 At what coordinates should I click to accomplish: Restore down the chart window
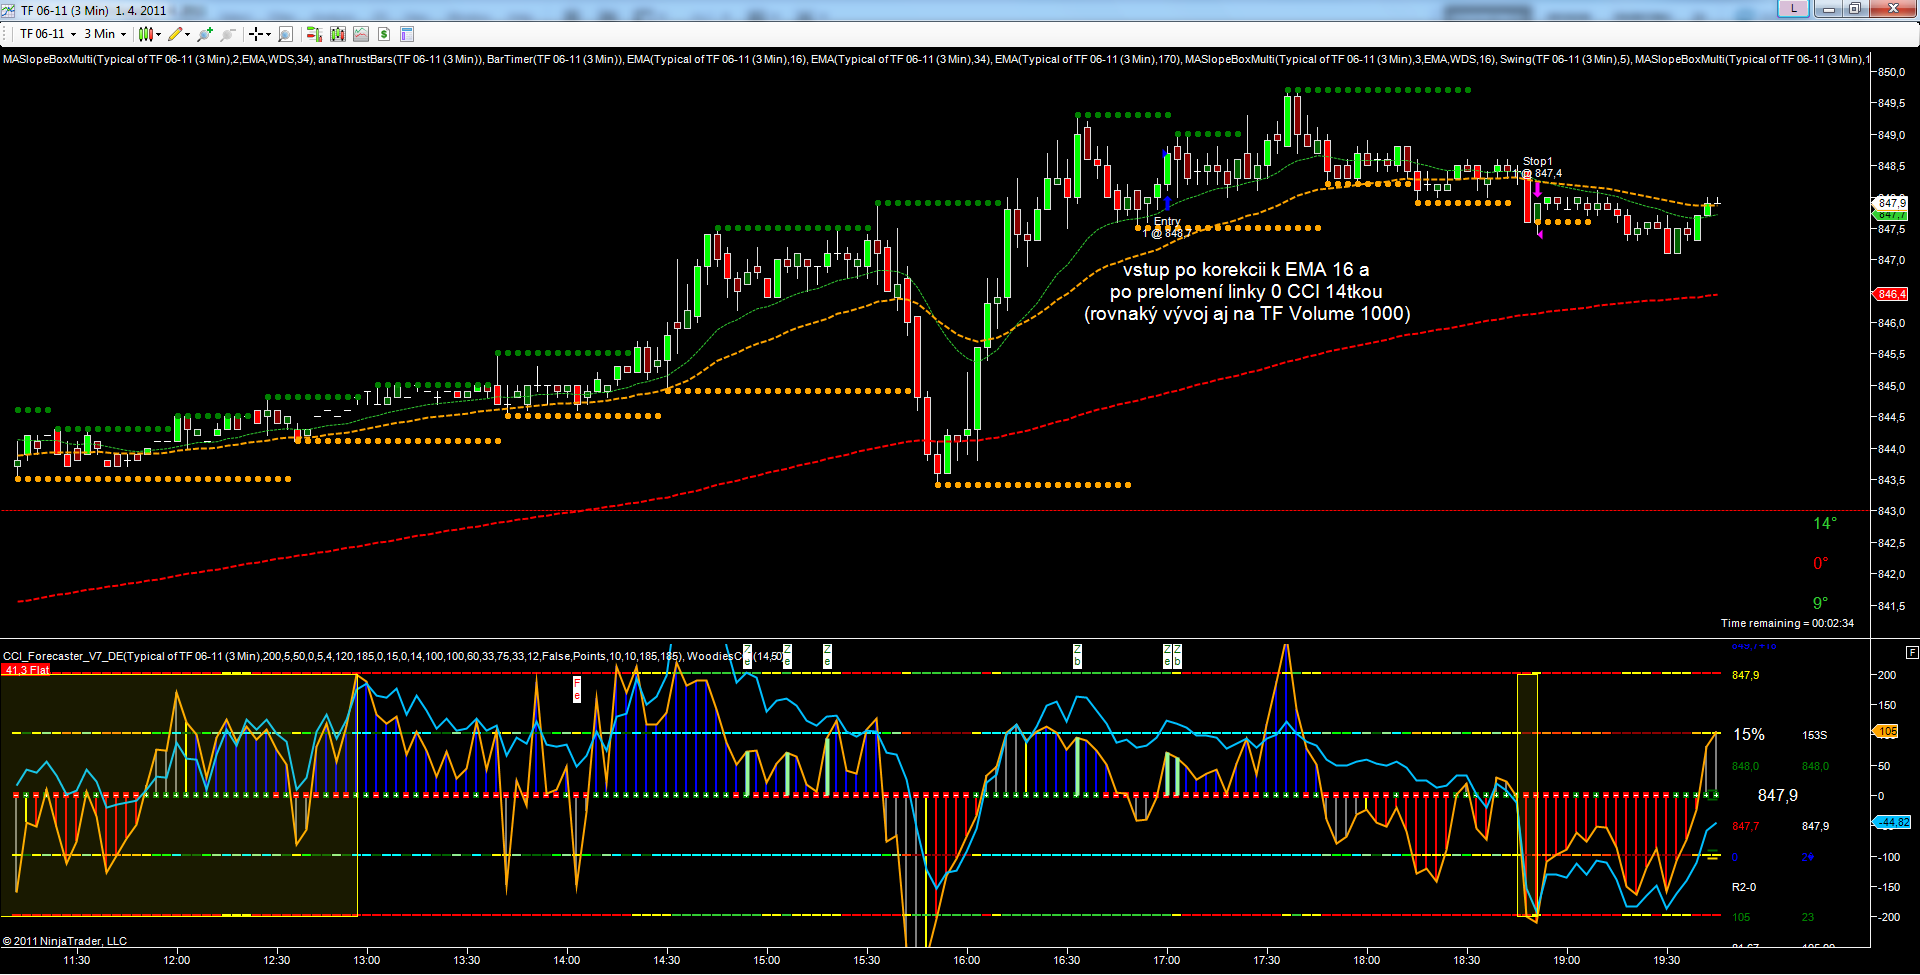1854,9
